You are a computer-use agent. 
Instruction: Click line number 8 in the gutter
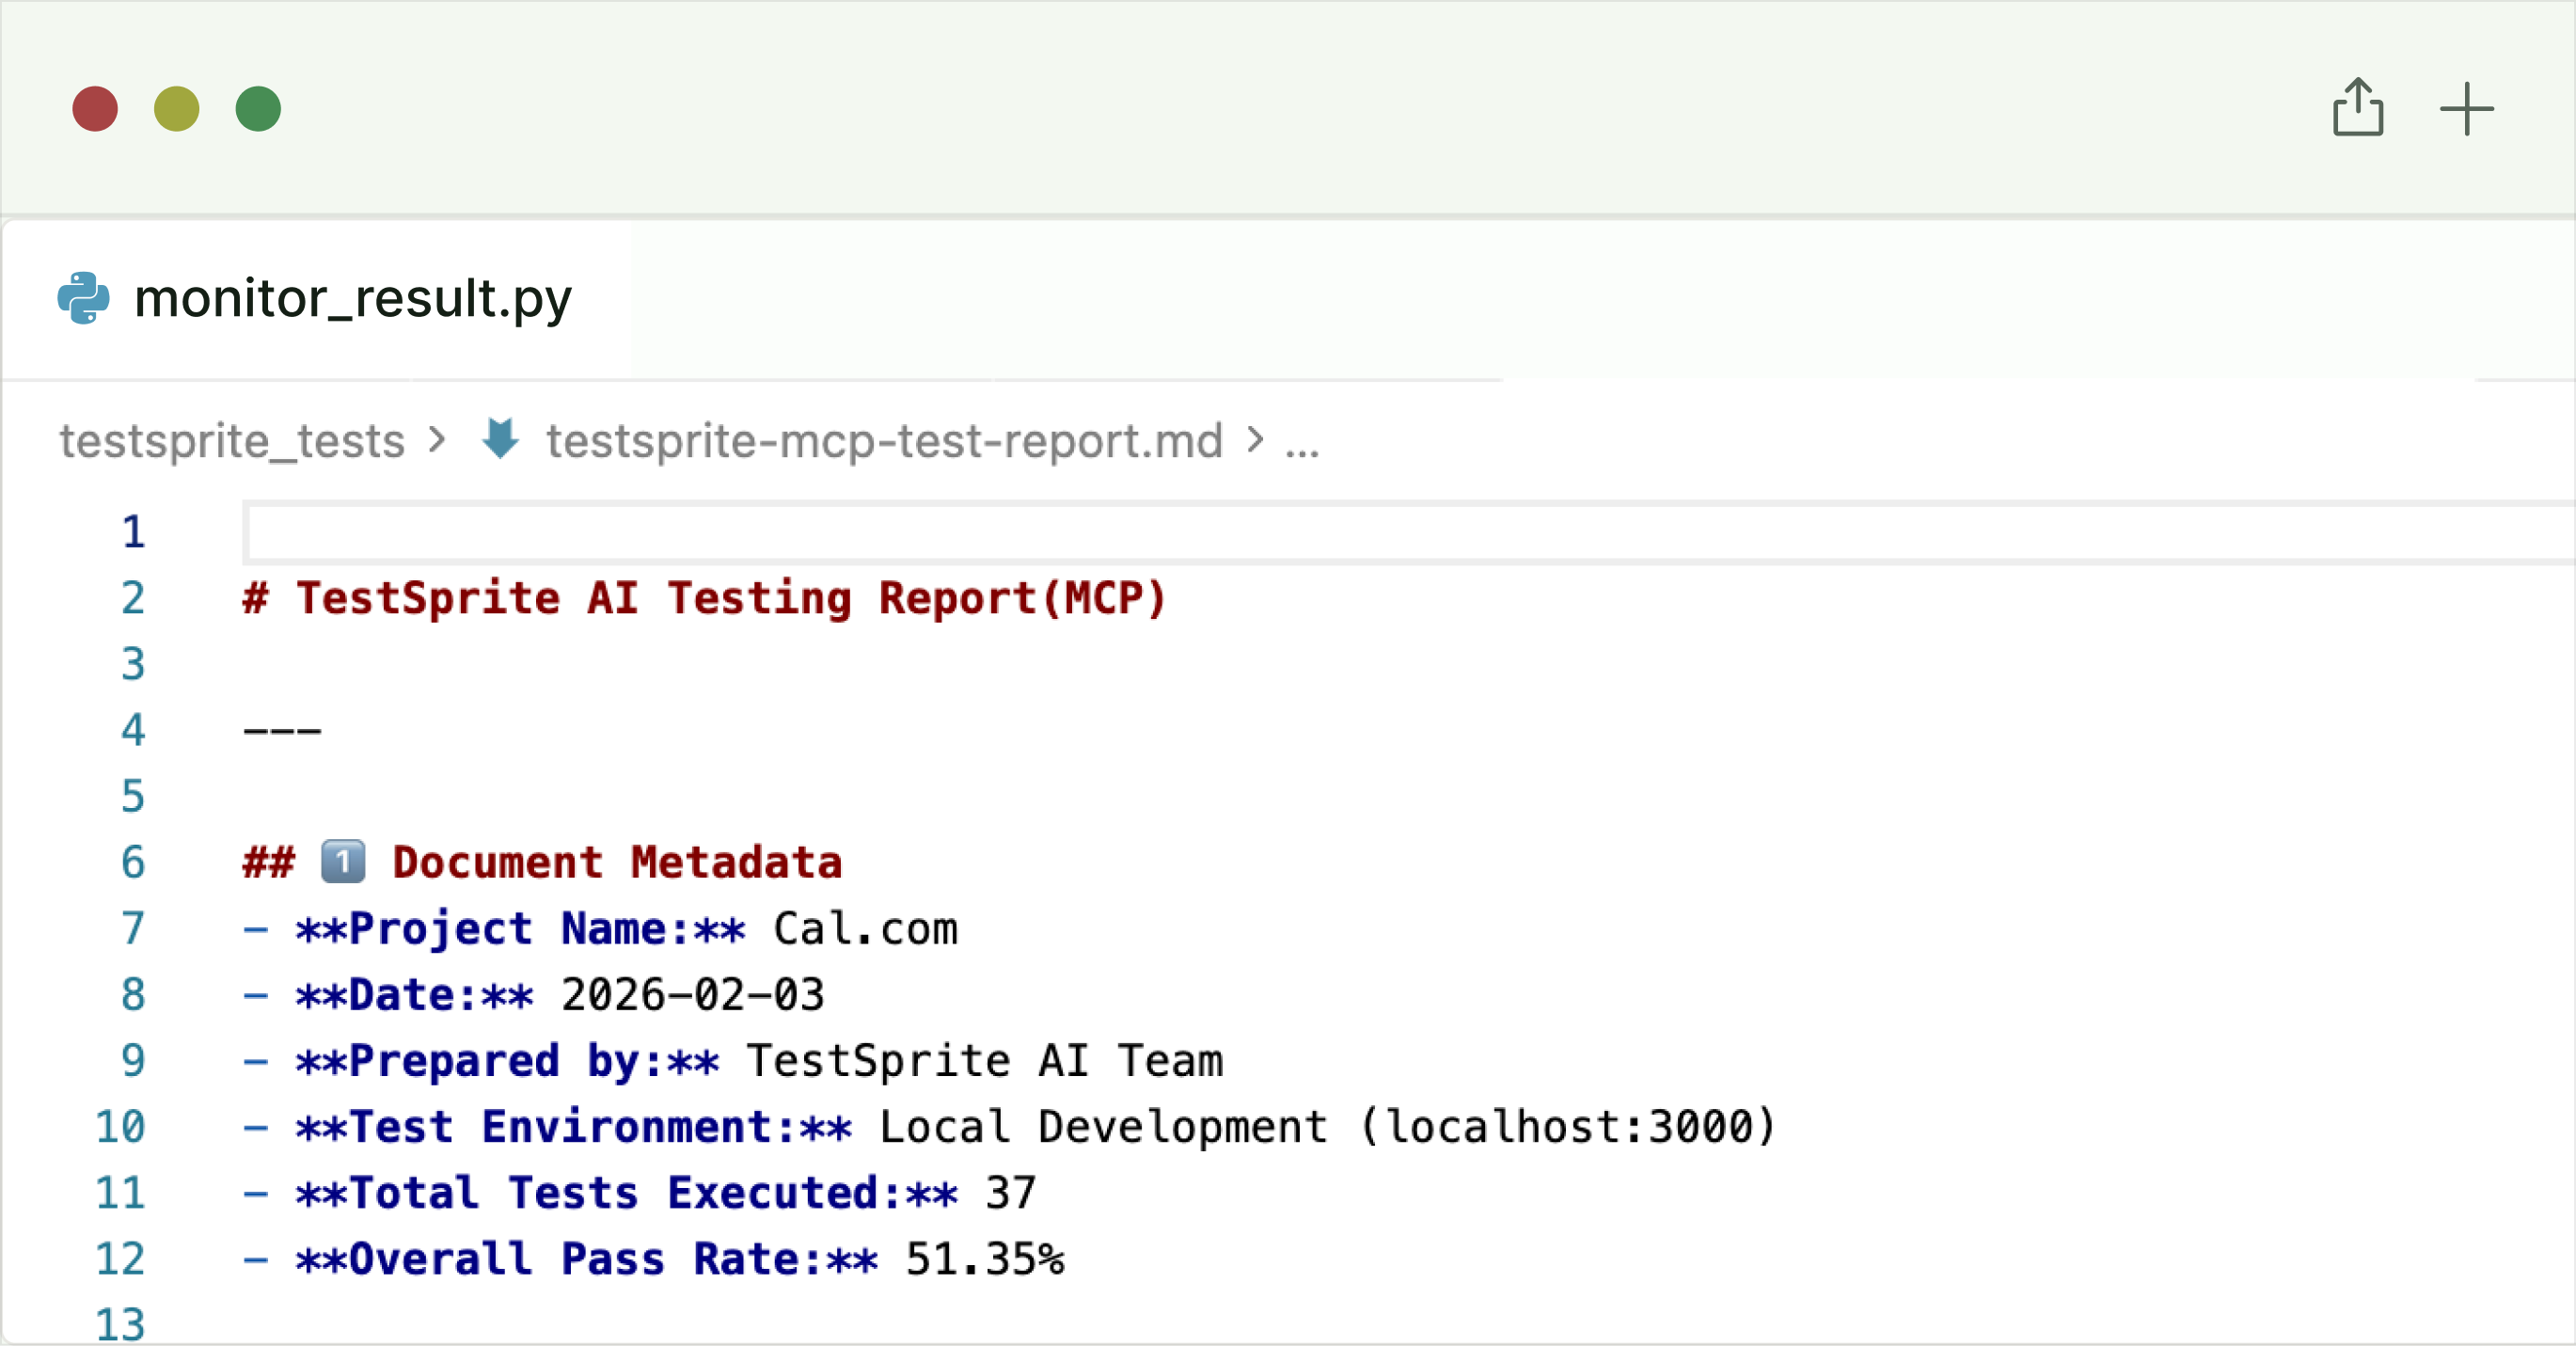(133, 994)
